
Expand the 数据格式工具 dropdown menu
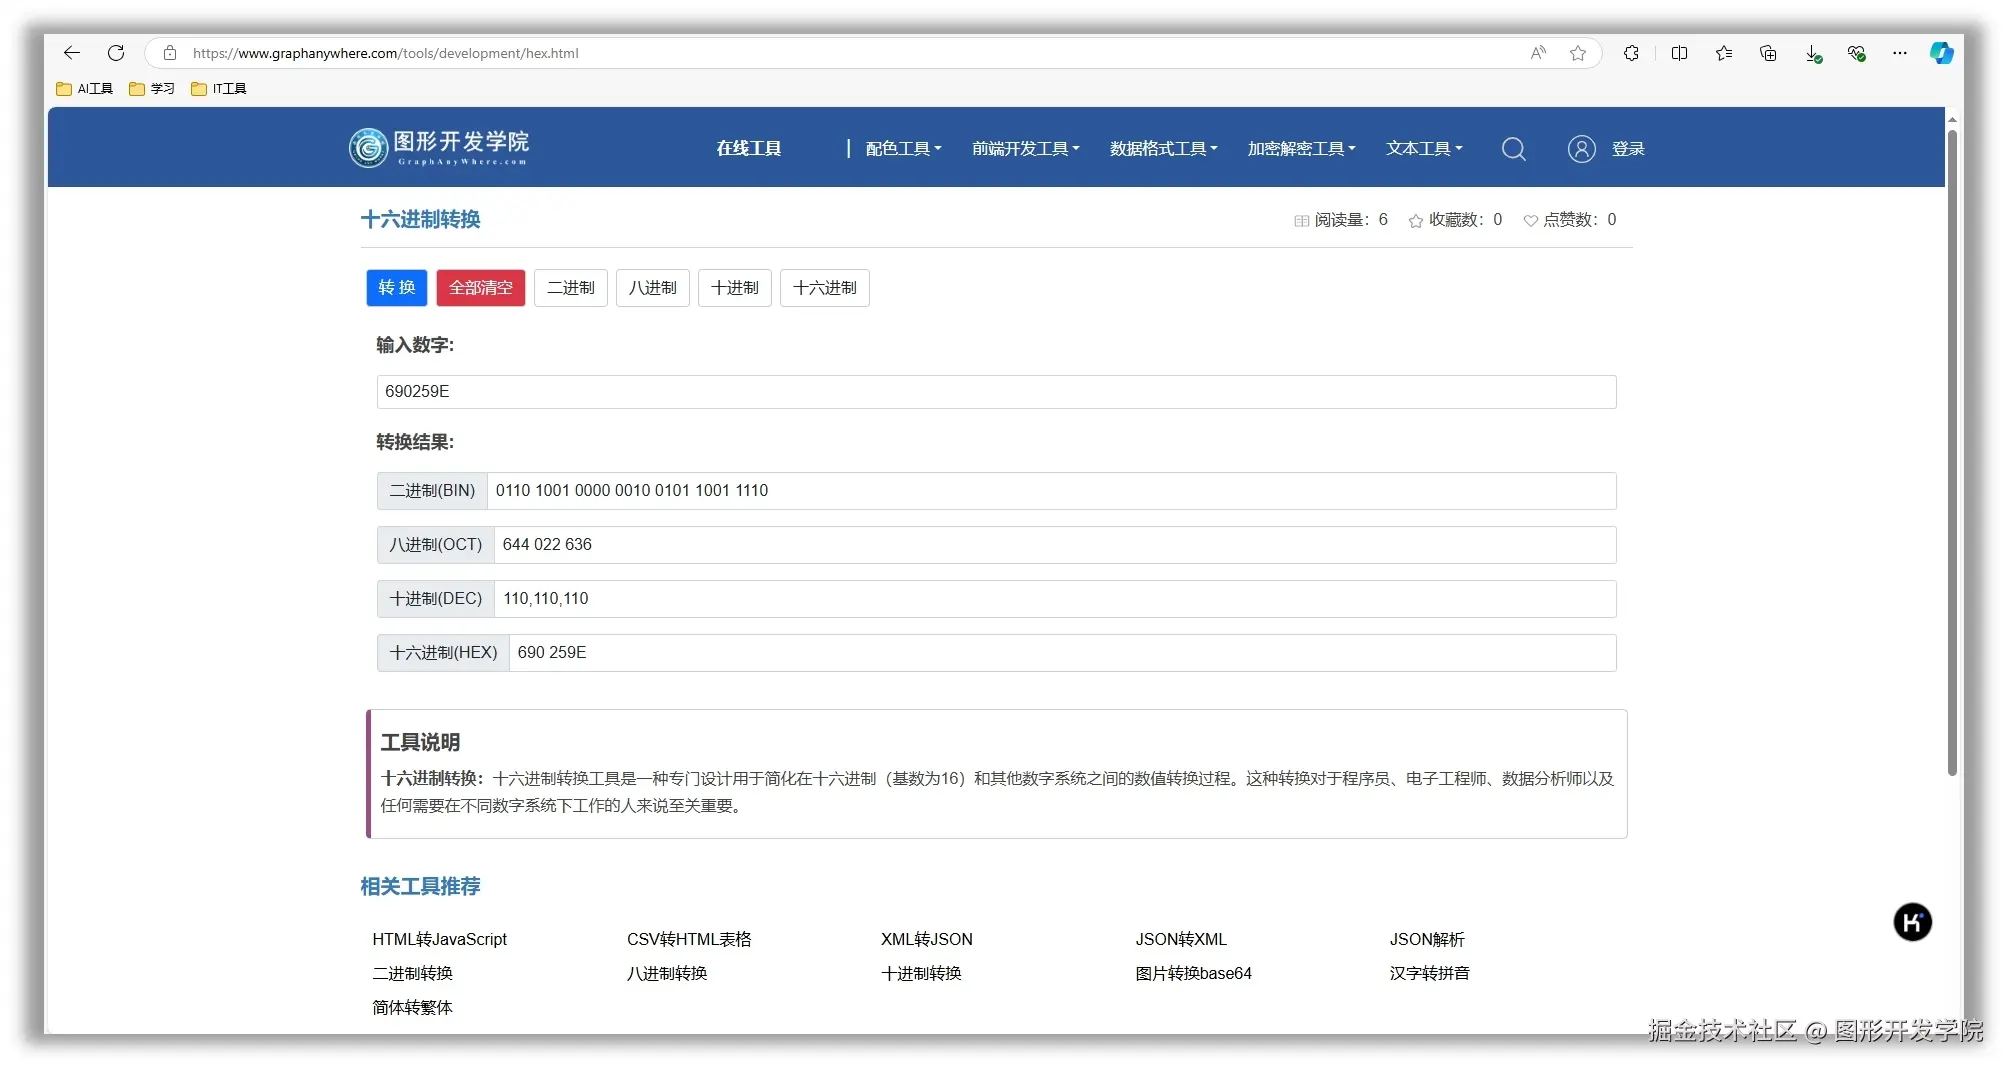[1163, 148]
